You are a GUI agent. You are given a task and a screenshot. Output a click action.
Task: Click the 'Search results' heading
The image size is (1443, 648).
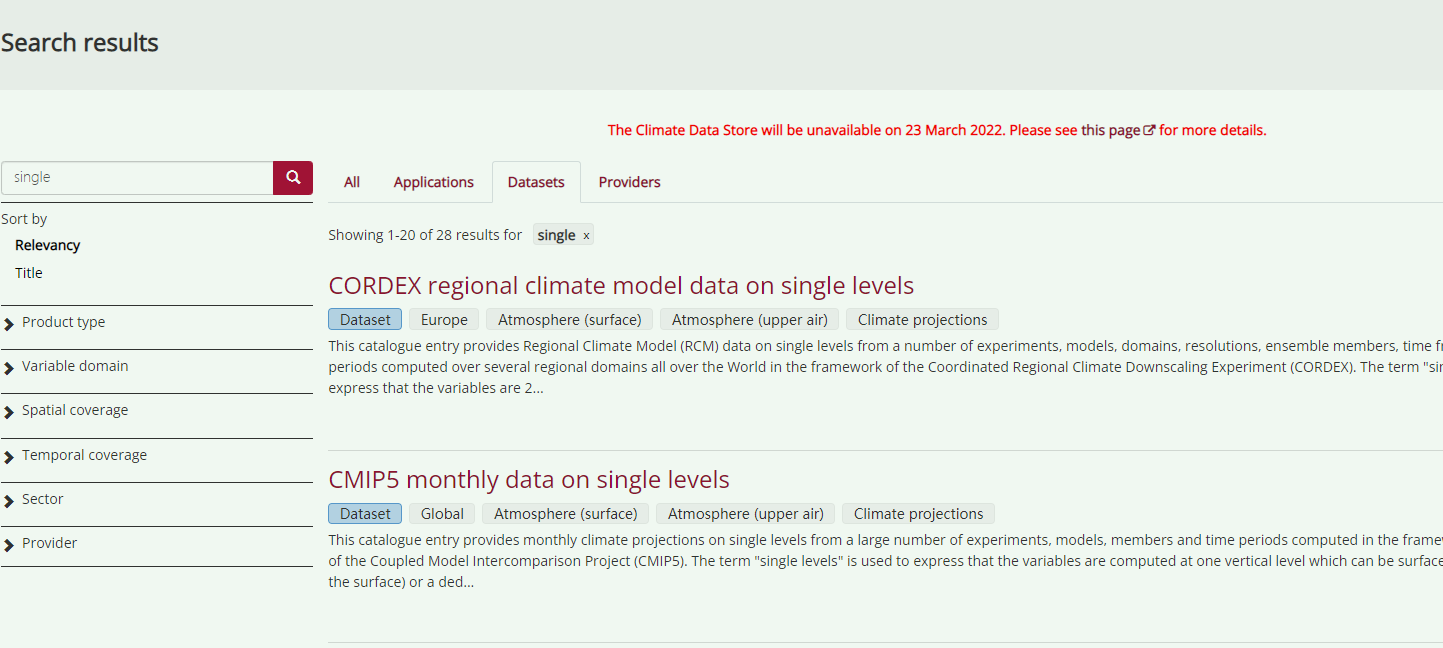(x=80, y=43)
